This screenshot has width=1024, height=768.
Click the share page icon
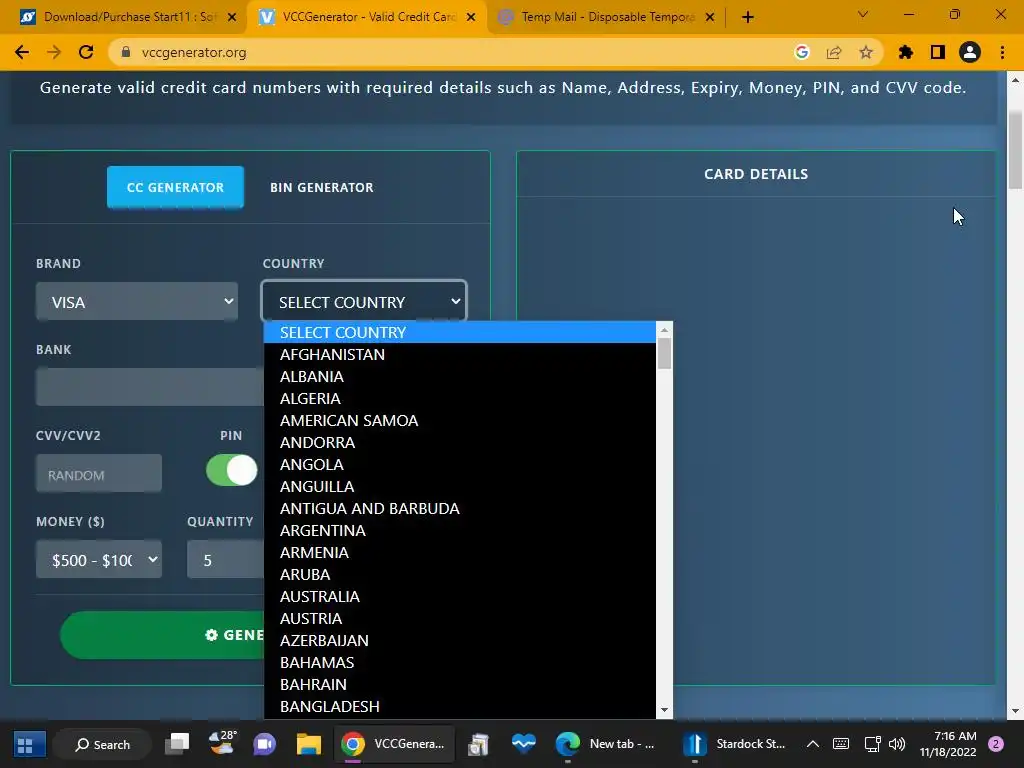click(x=834, y=52)
